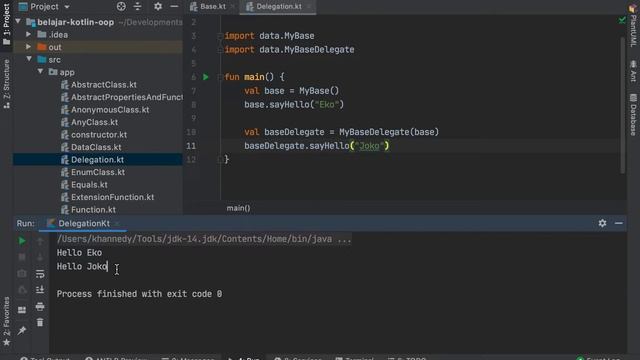Image resolution: width=640 pixels, height=360 pixels.
Task: Select the DelegationKt run tab
Action: (x=84, y=223)
